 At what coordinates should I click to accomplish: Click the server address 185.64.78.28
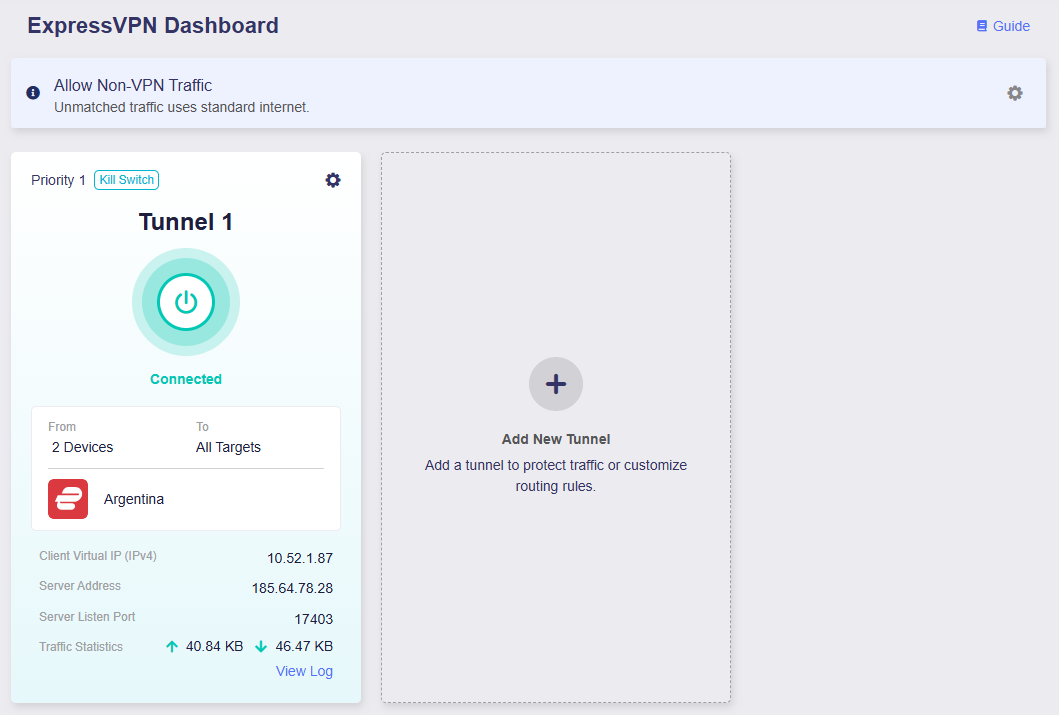pos(292,588)
